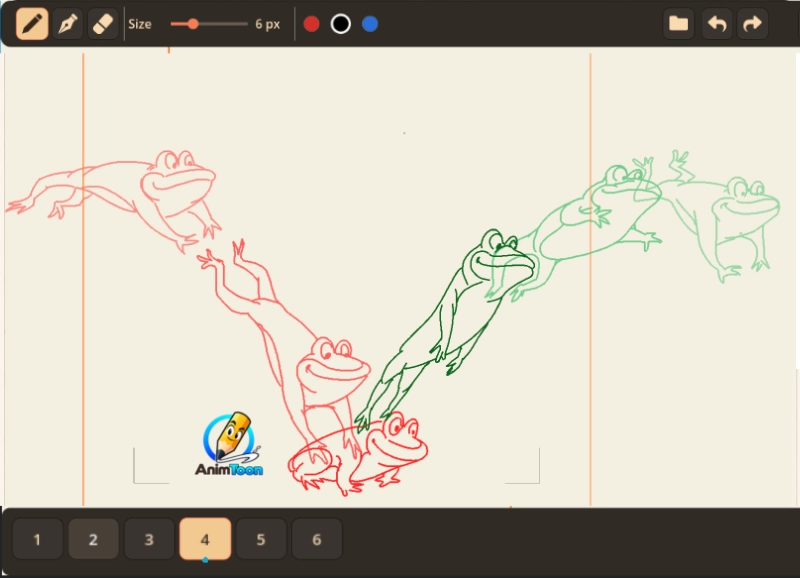This screenshot has width=800, height=578.
Task: Go to frame 5
Action: click(x=261, y=539)
